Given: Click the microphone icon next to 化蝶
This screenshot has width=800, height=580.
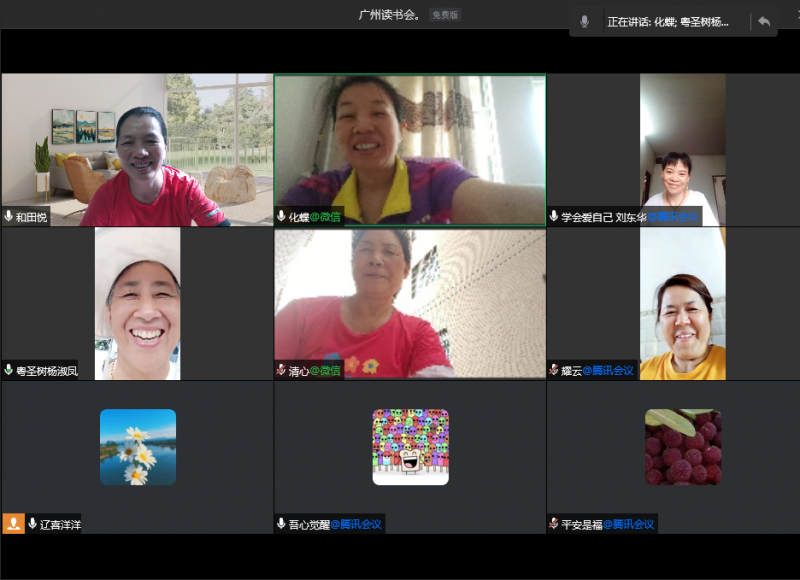Looking at the screenshot, I should click(282, 216).
